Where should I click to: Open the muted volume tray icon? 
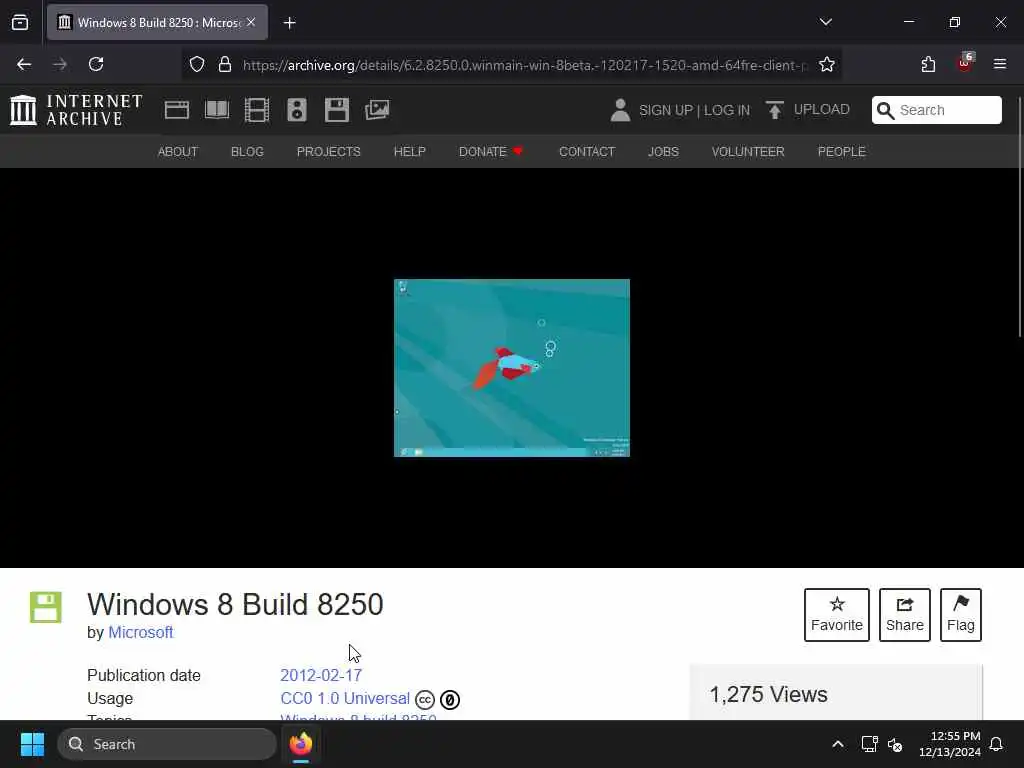click(895, 744)
